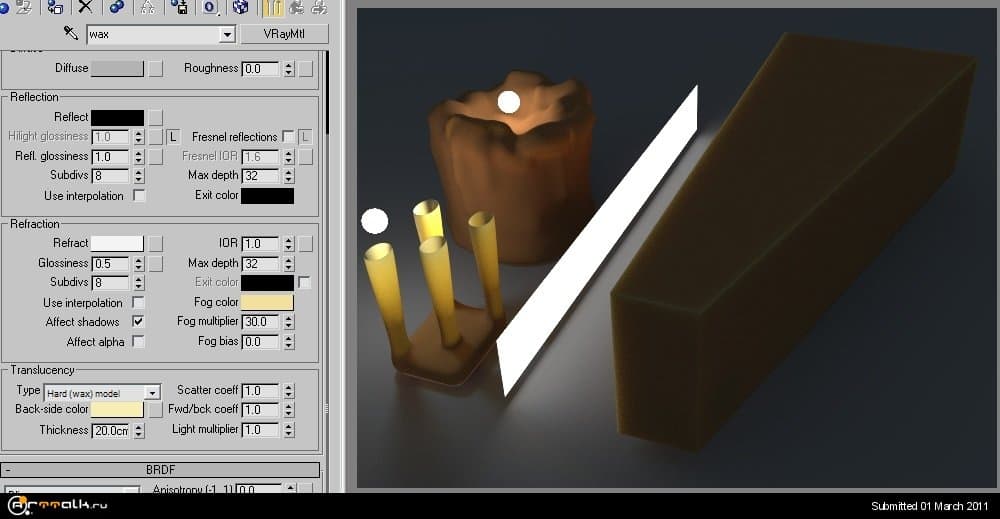Click Assign Material to Selection icon
This screenshot has height=519, width=1000.
pos(55,7)
